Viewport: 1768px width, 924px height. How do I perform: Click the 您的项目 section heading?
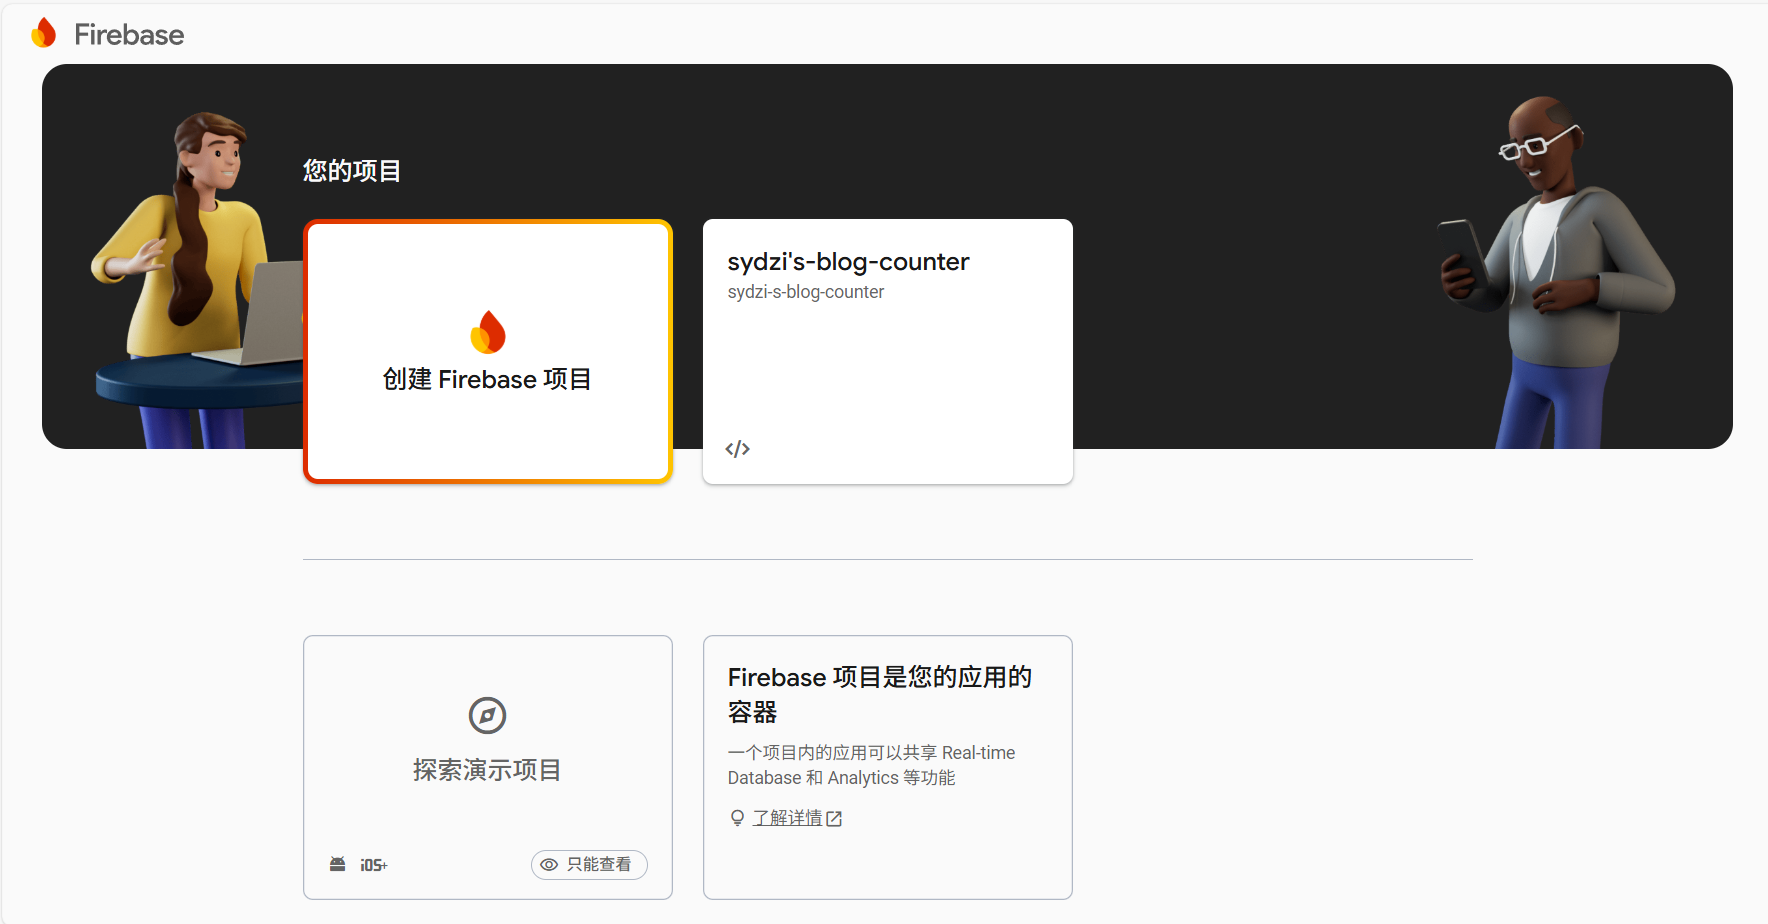[x=352, y=171]
